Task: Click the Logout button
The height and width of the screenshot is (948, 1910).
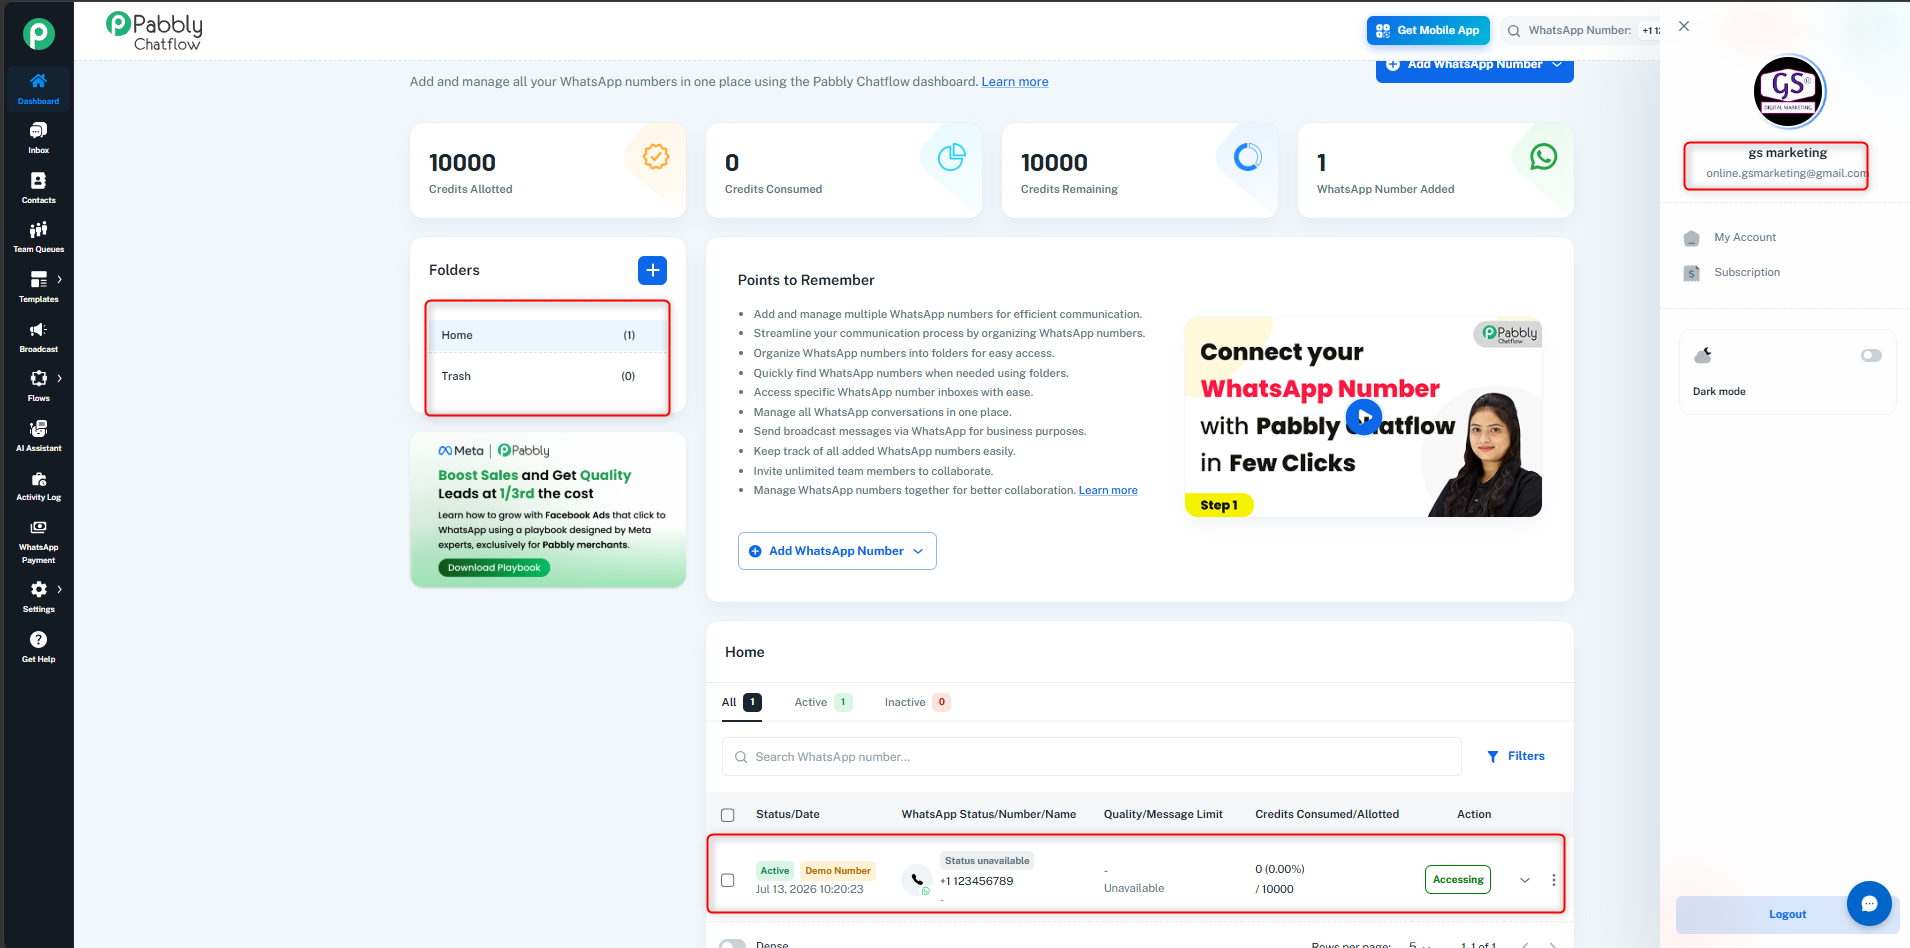Action: coord(1787,914)
